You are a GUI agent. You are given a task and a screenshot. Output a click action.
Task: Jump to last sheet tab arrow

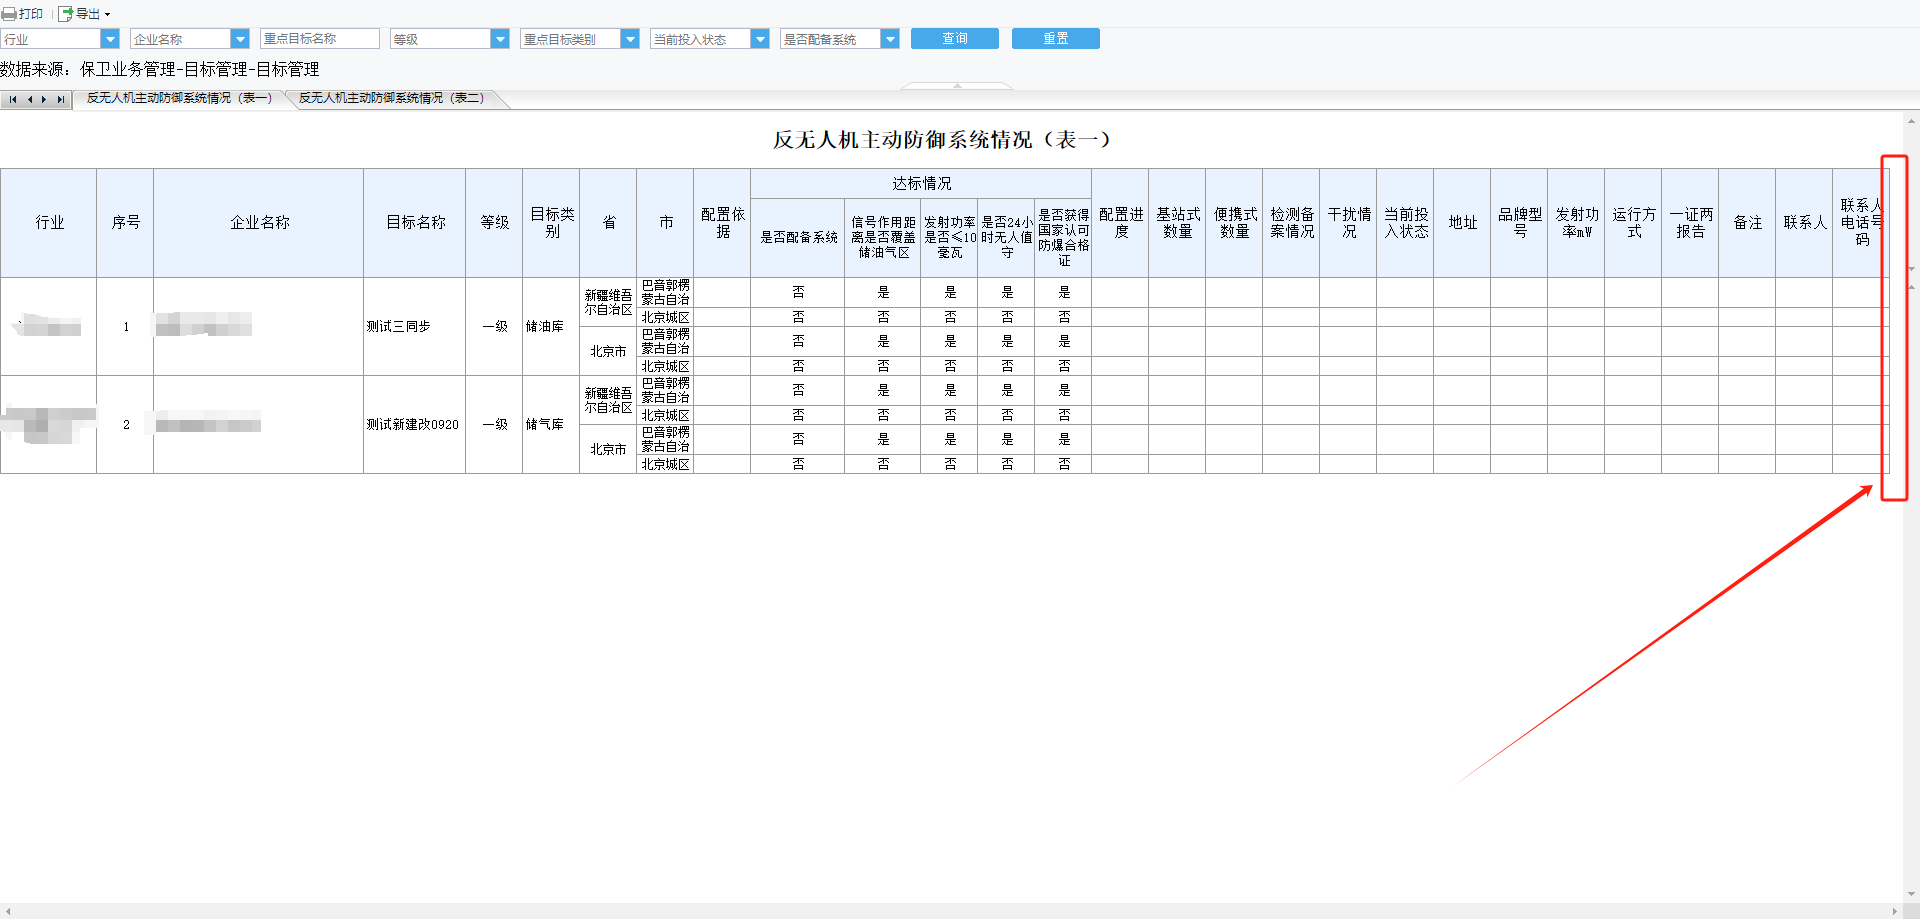click(61, 99)
